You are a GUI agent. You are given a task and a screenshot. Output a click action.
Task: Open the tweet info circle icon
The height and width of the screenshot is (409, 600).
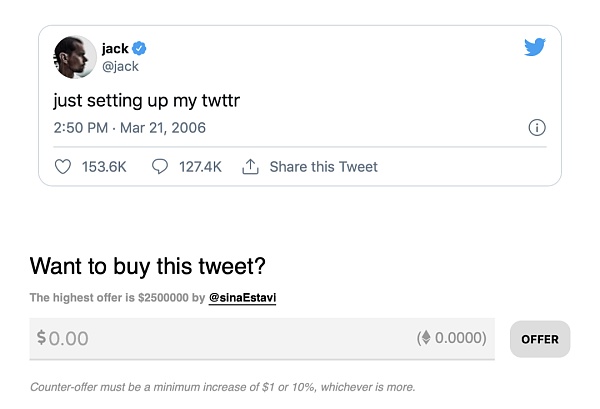coord(536,128)
